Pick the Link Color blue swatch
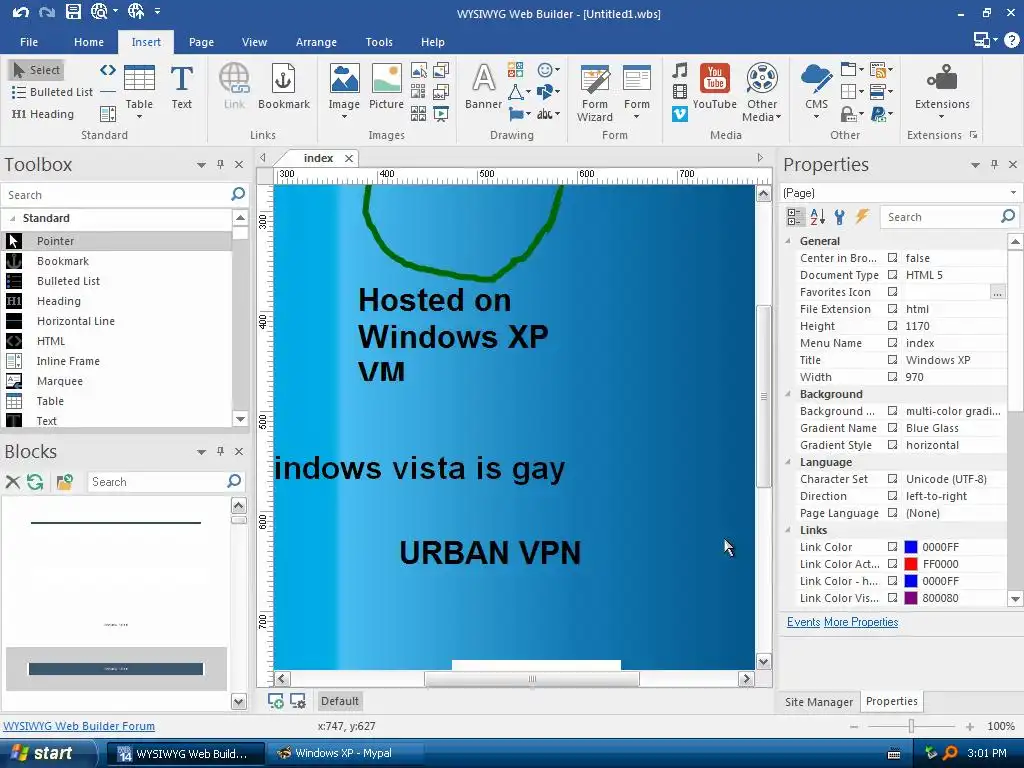The height and width of the screenshot is (768, 1024). click(x=911, y=547)
